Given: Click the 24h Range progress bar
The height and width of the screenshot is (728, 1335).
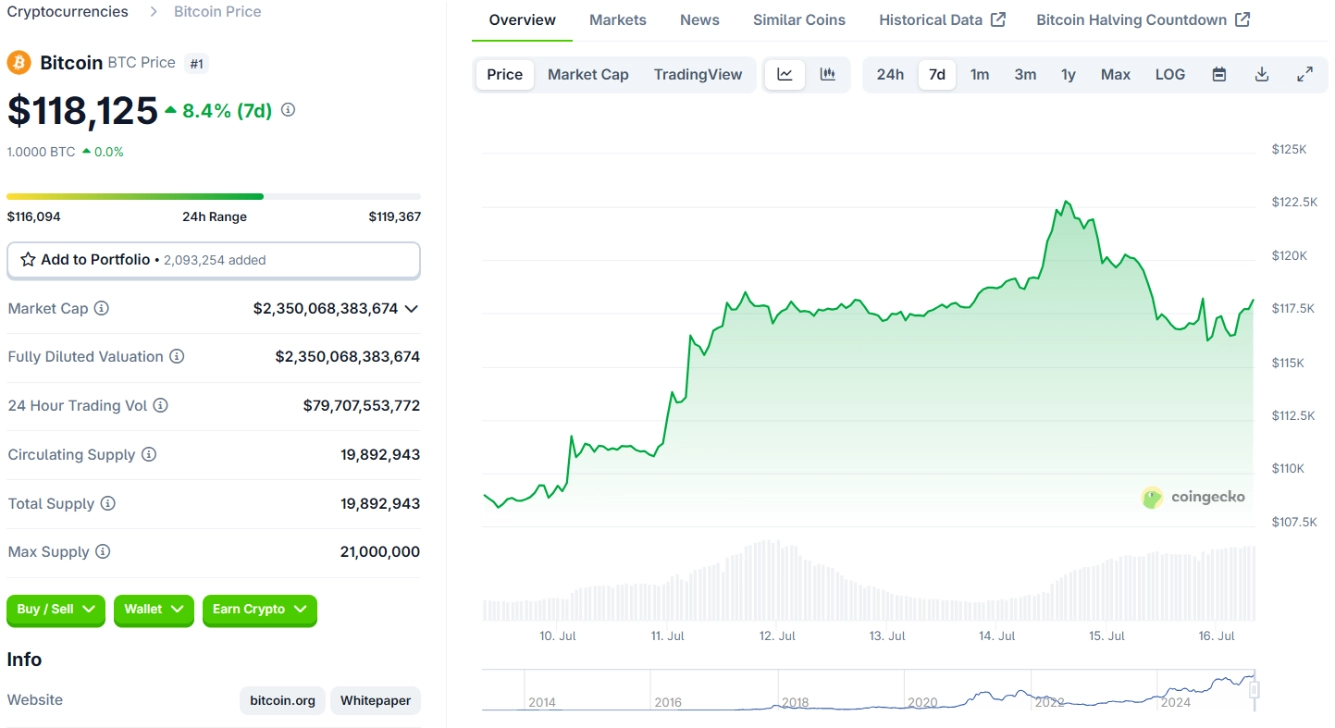Looking at the screenshot, I should [214, 196].
